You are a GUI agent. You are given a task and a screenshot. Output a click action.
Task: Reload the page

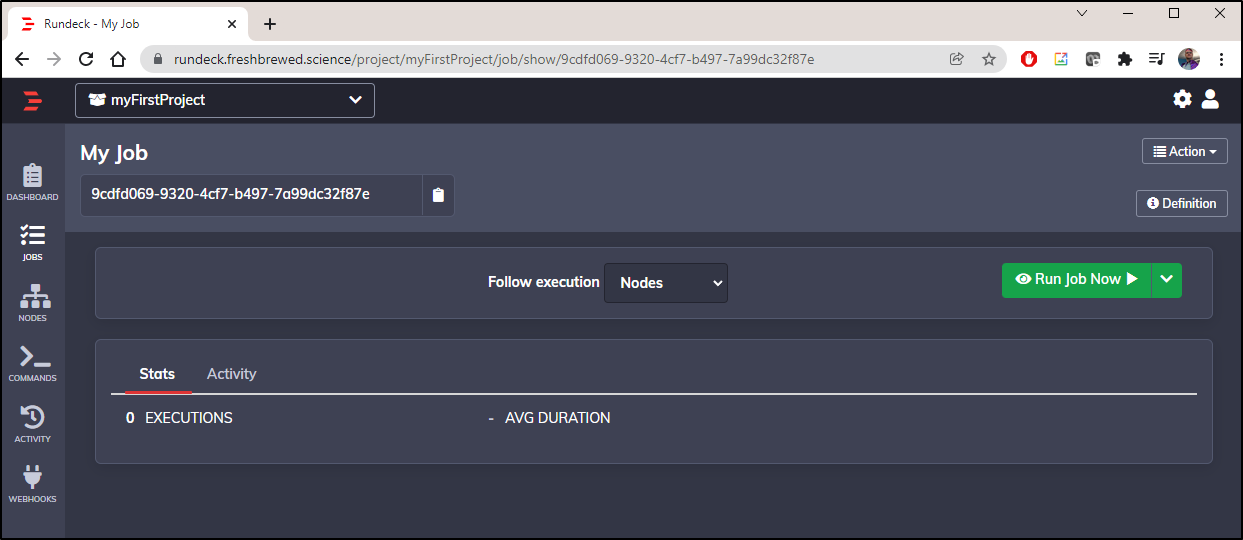click(86, 59)
